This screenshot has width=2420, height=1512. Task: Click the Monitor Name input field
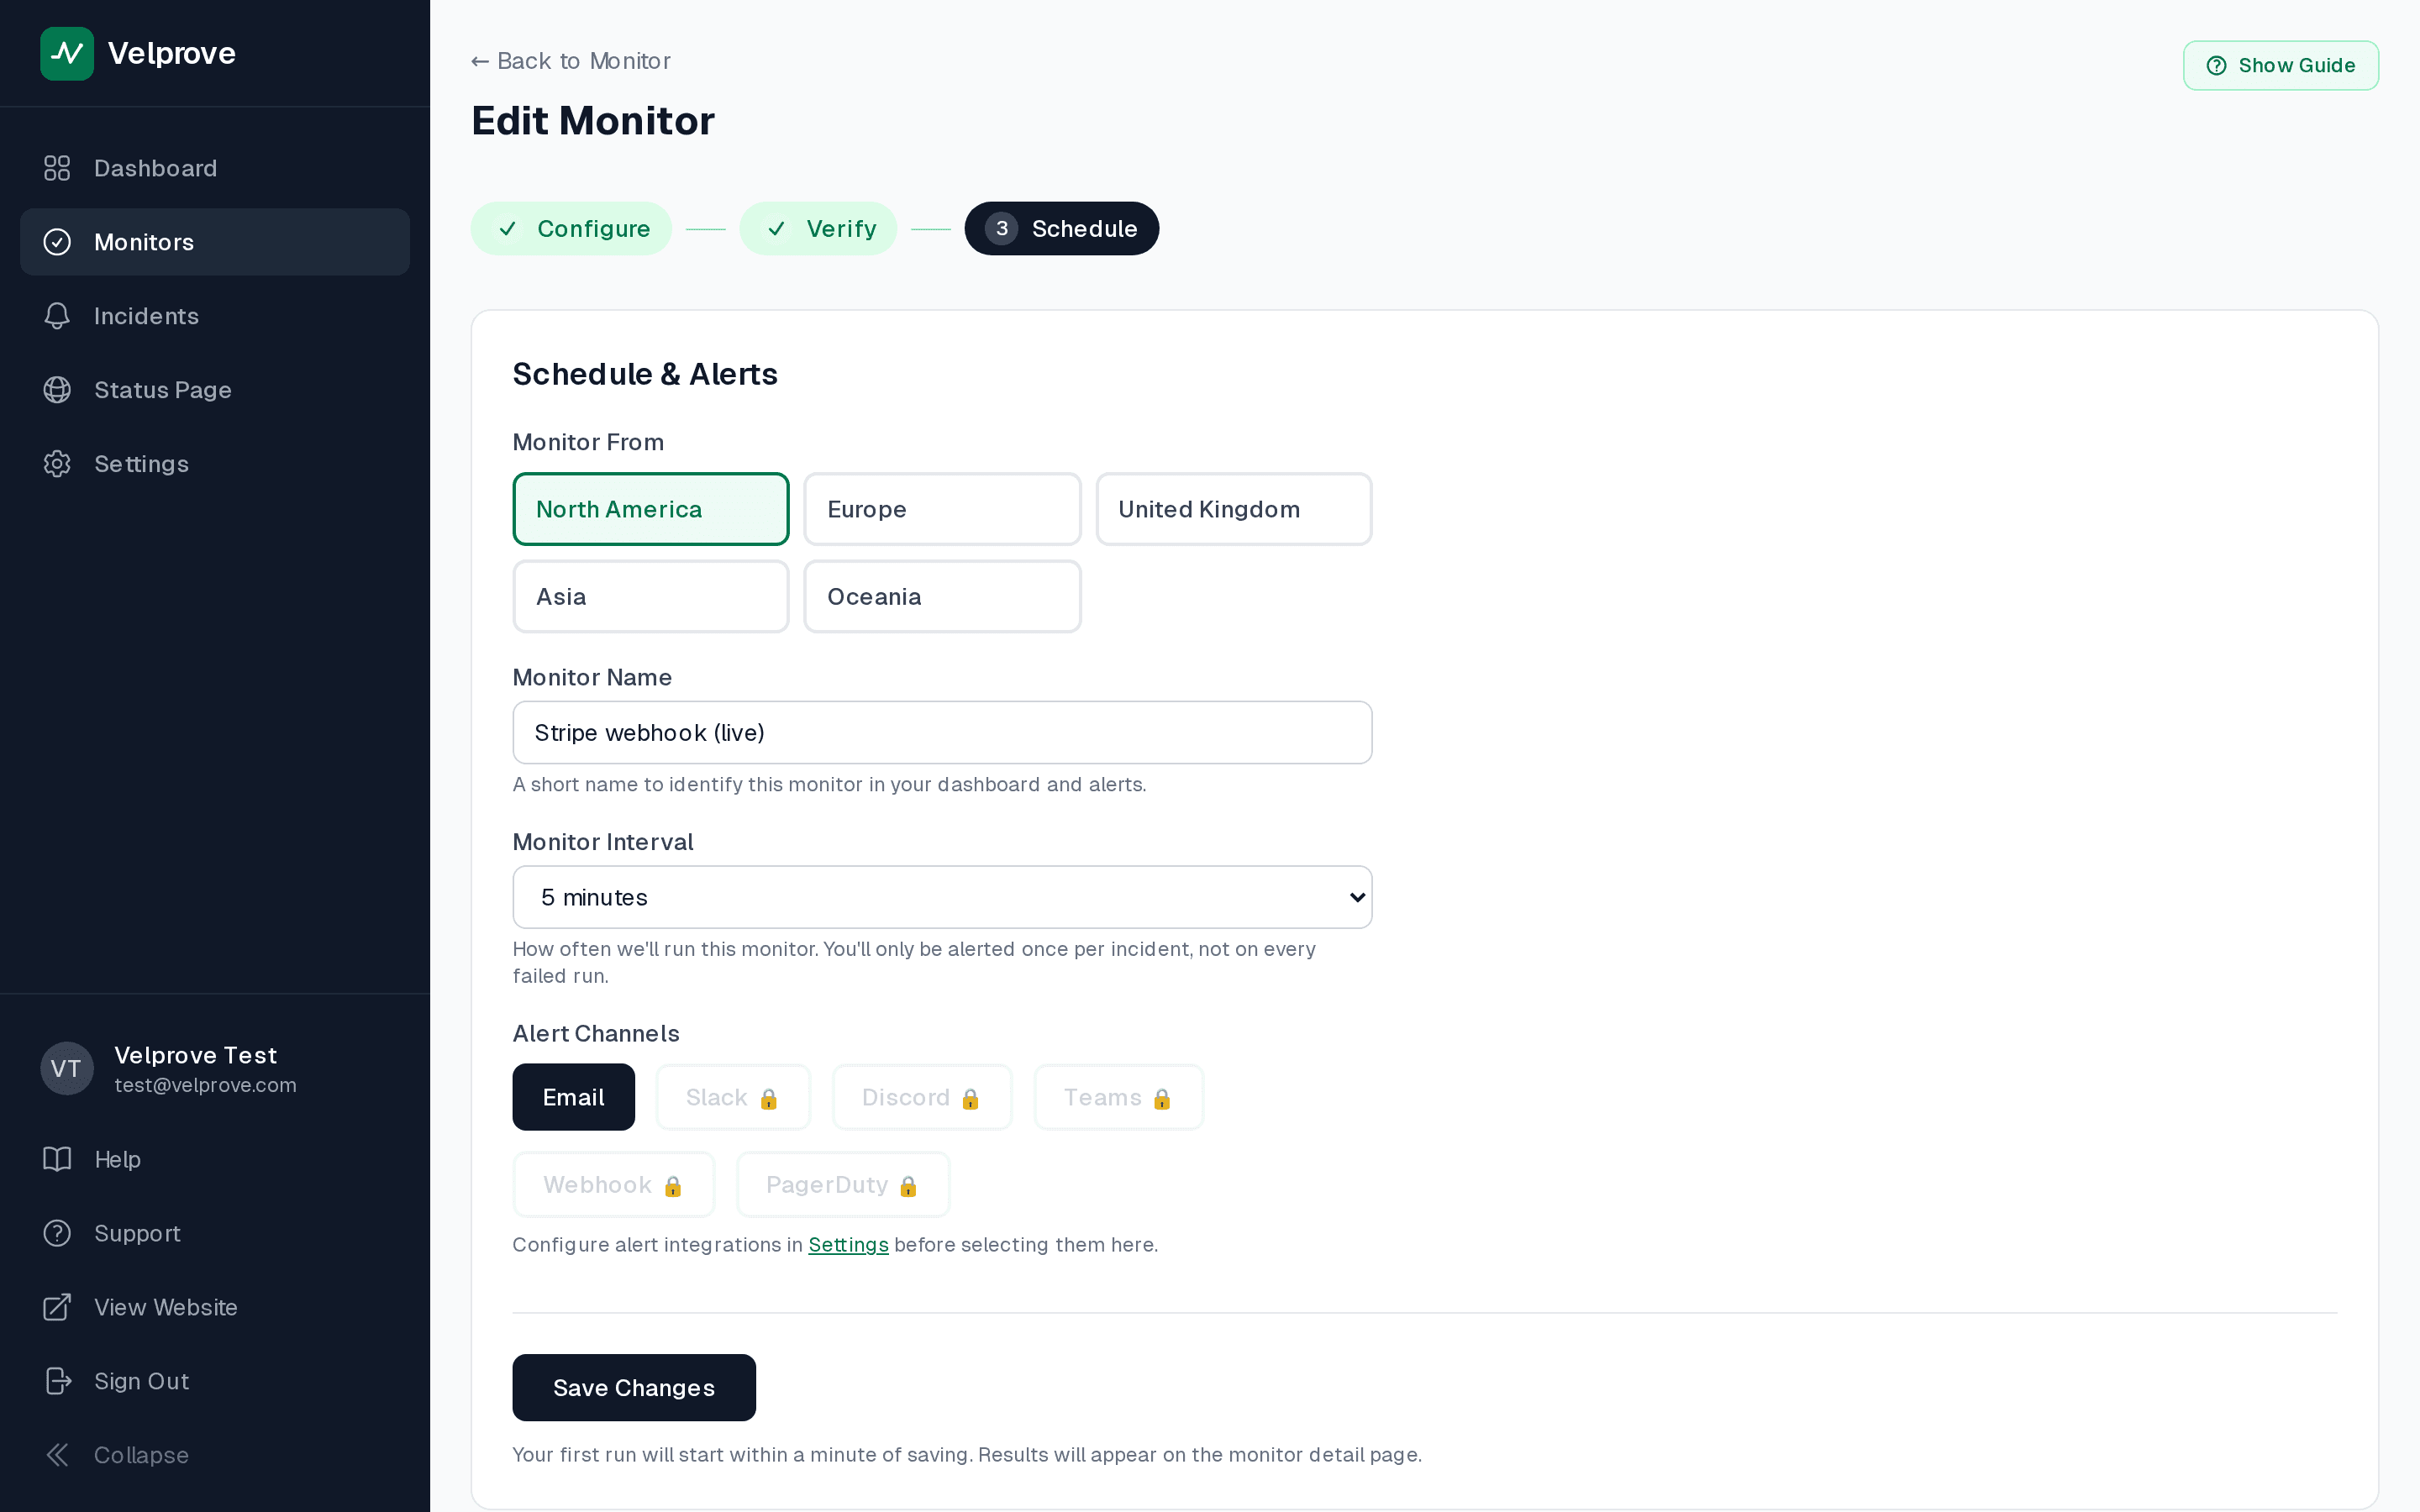coord(941,732)
